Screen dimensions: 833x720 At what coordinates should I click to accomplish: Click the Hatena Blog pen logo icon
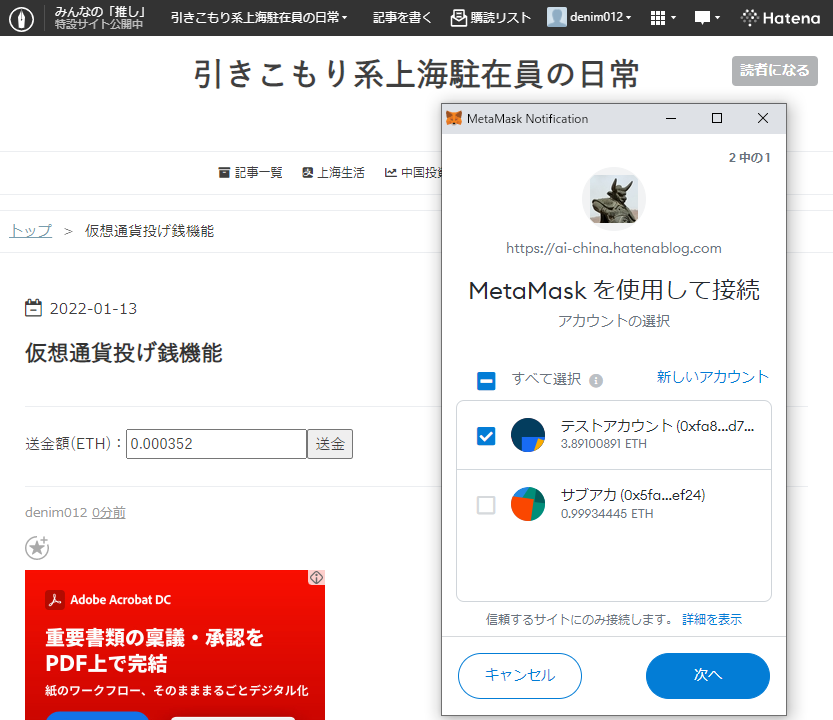click(x=21, y=19)
